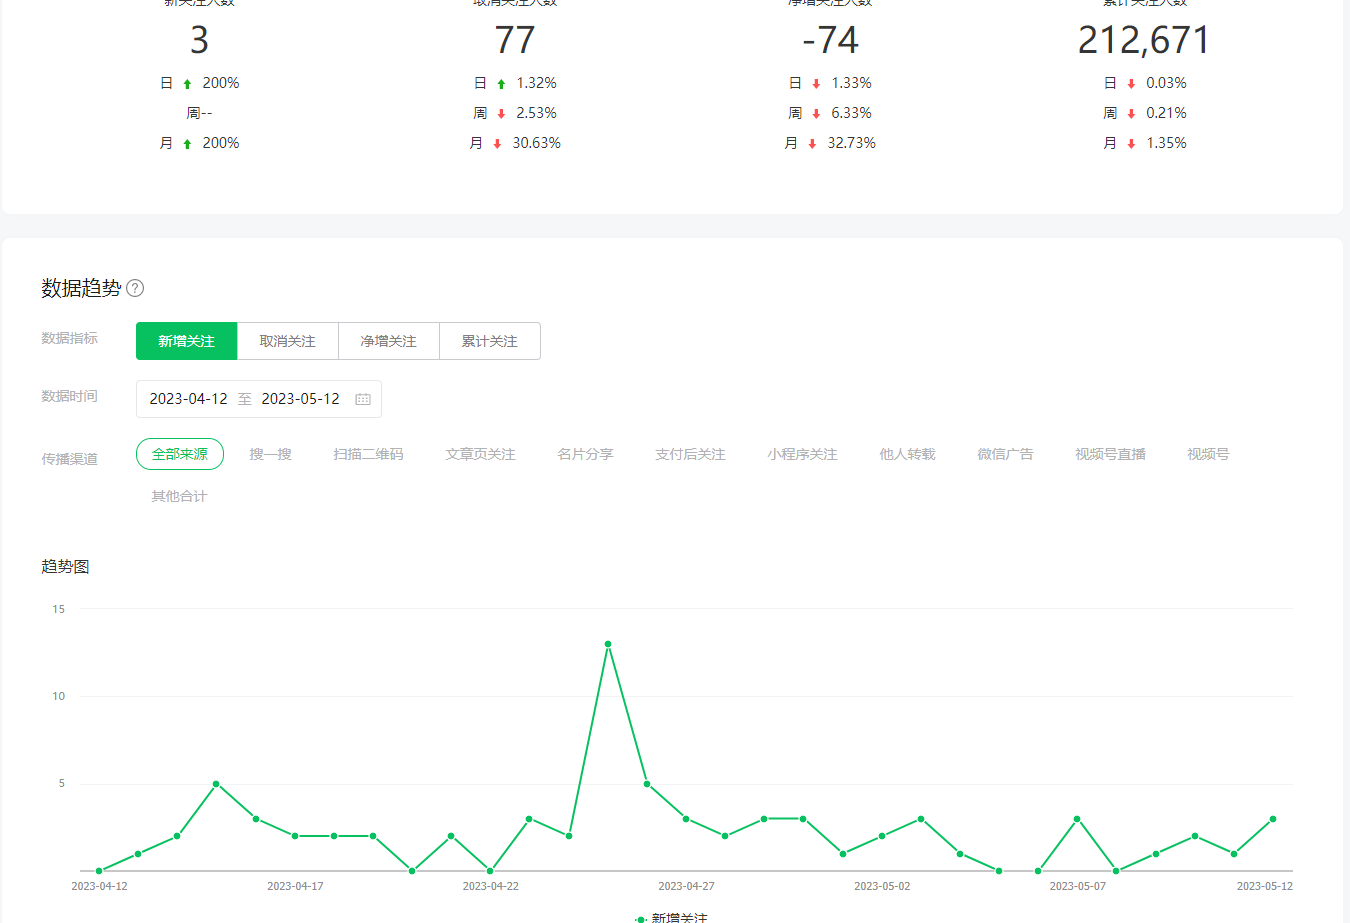Image resolution: width=1350 pixels, height=923 pixels.
Task: Filter by 搜一搜 channel
Action: coord(270,454)
